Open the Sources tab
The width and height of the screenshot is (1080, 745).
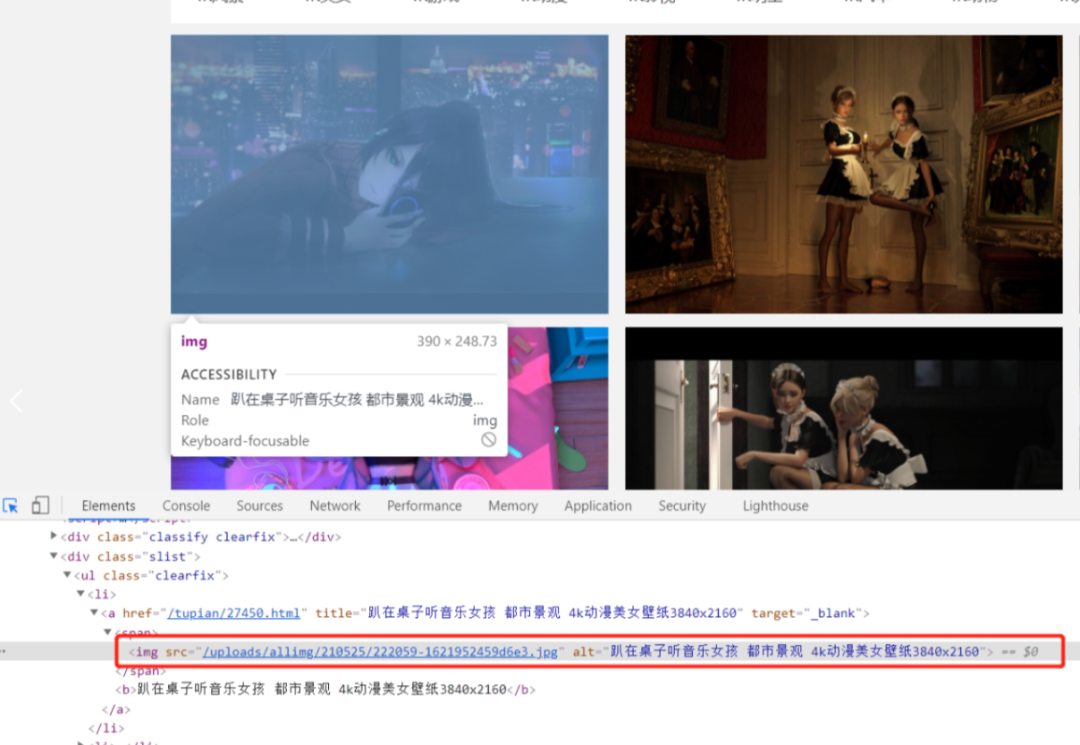click(x=260, y=505)
